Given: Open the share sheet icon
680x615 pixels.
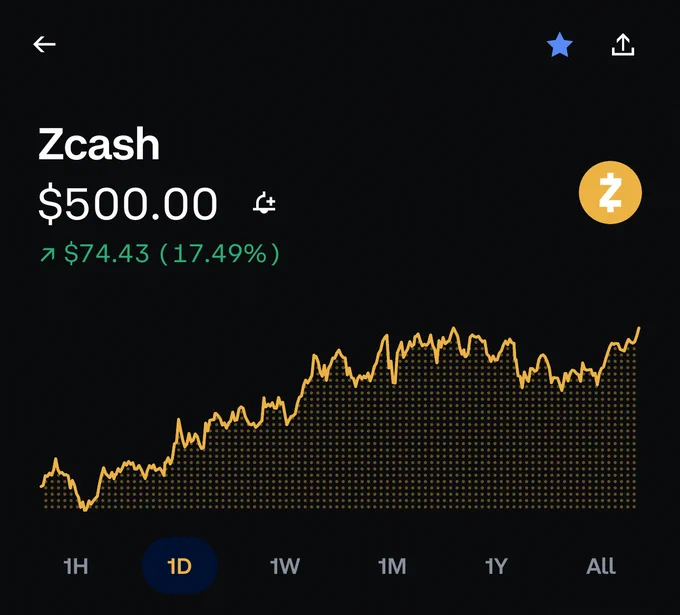Looking at the screenshot, I should 623,45.
